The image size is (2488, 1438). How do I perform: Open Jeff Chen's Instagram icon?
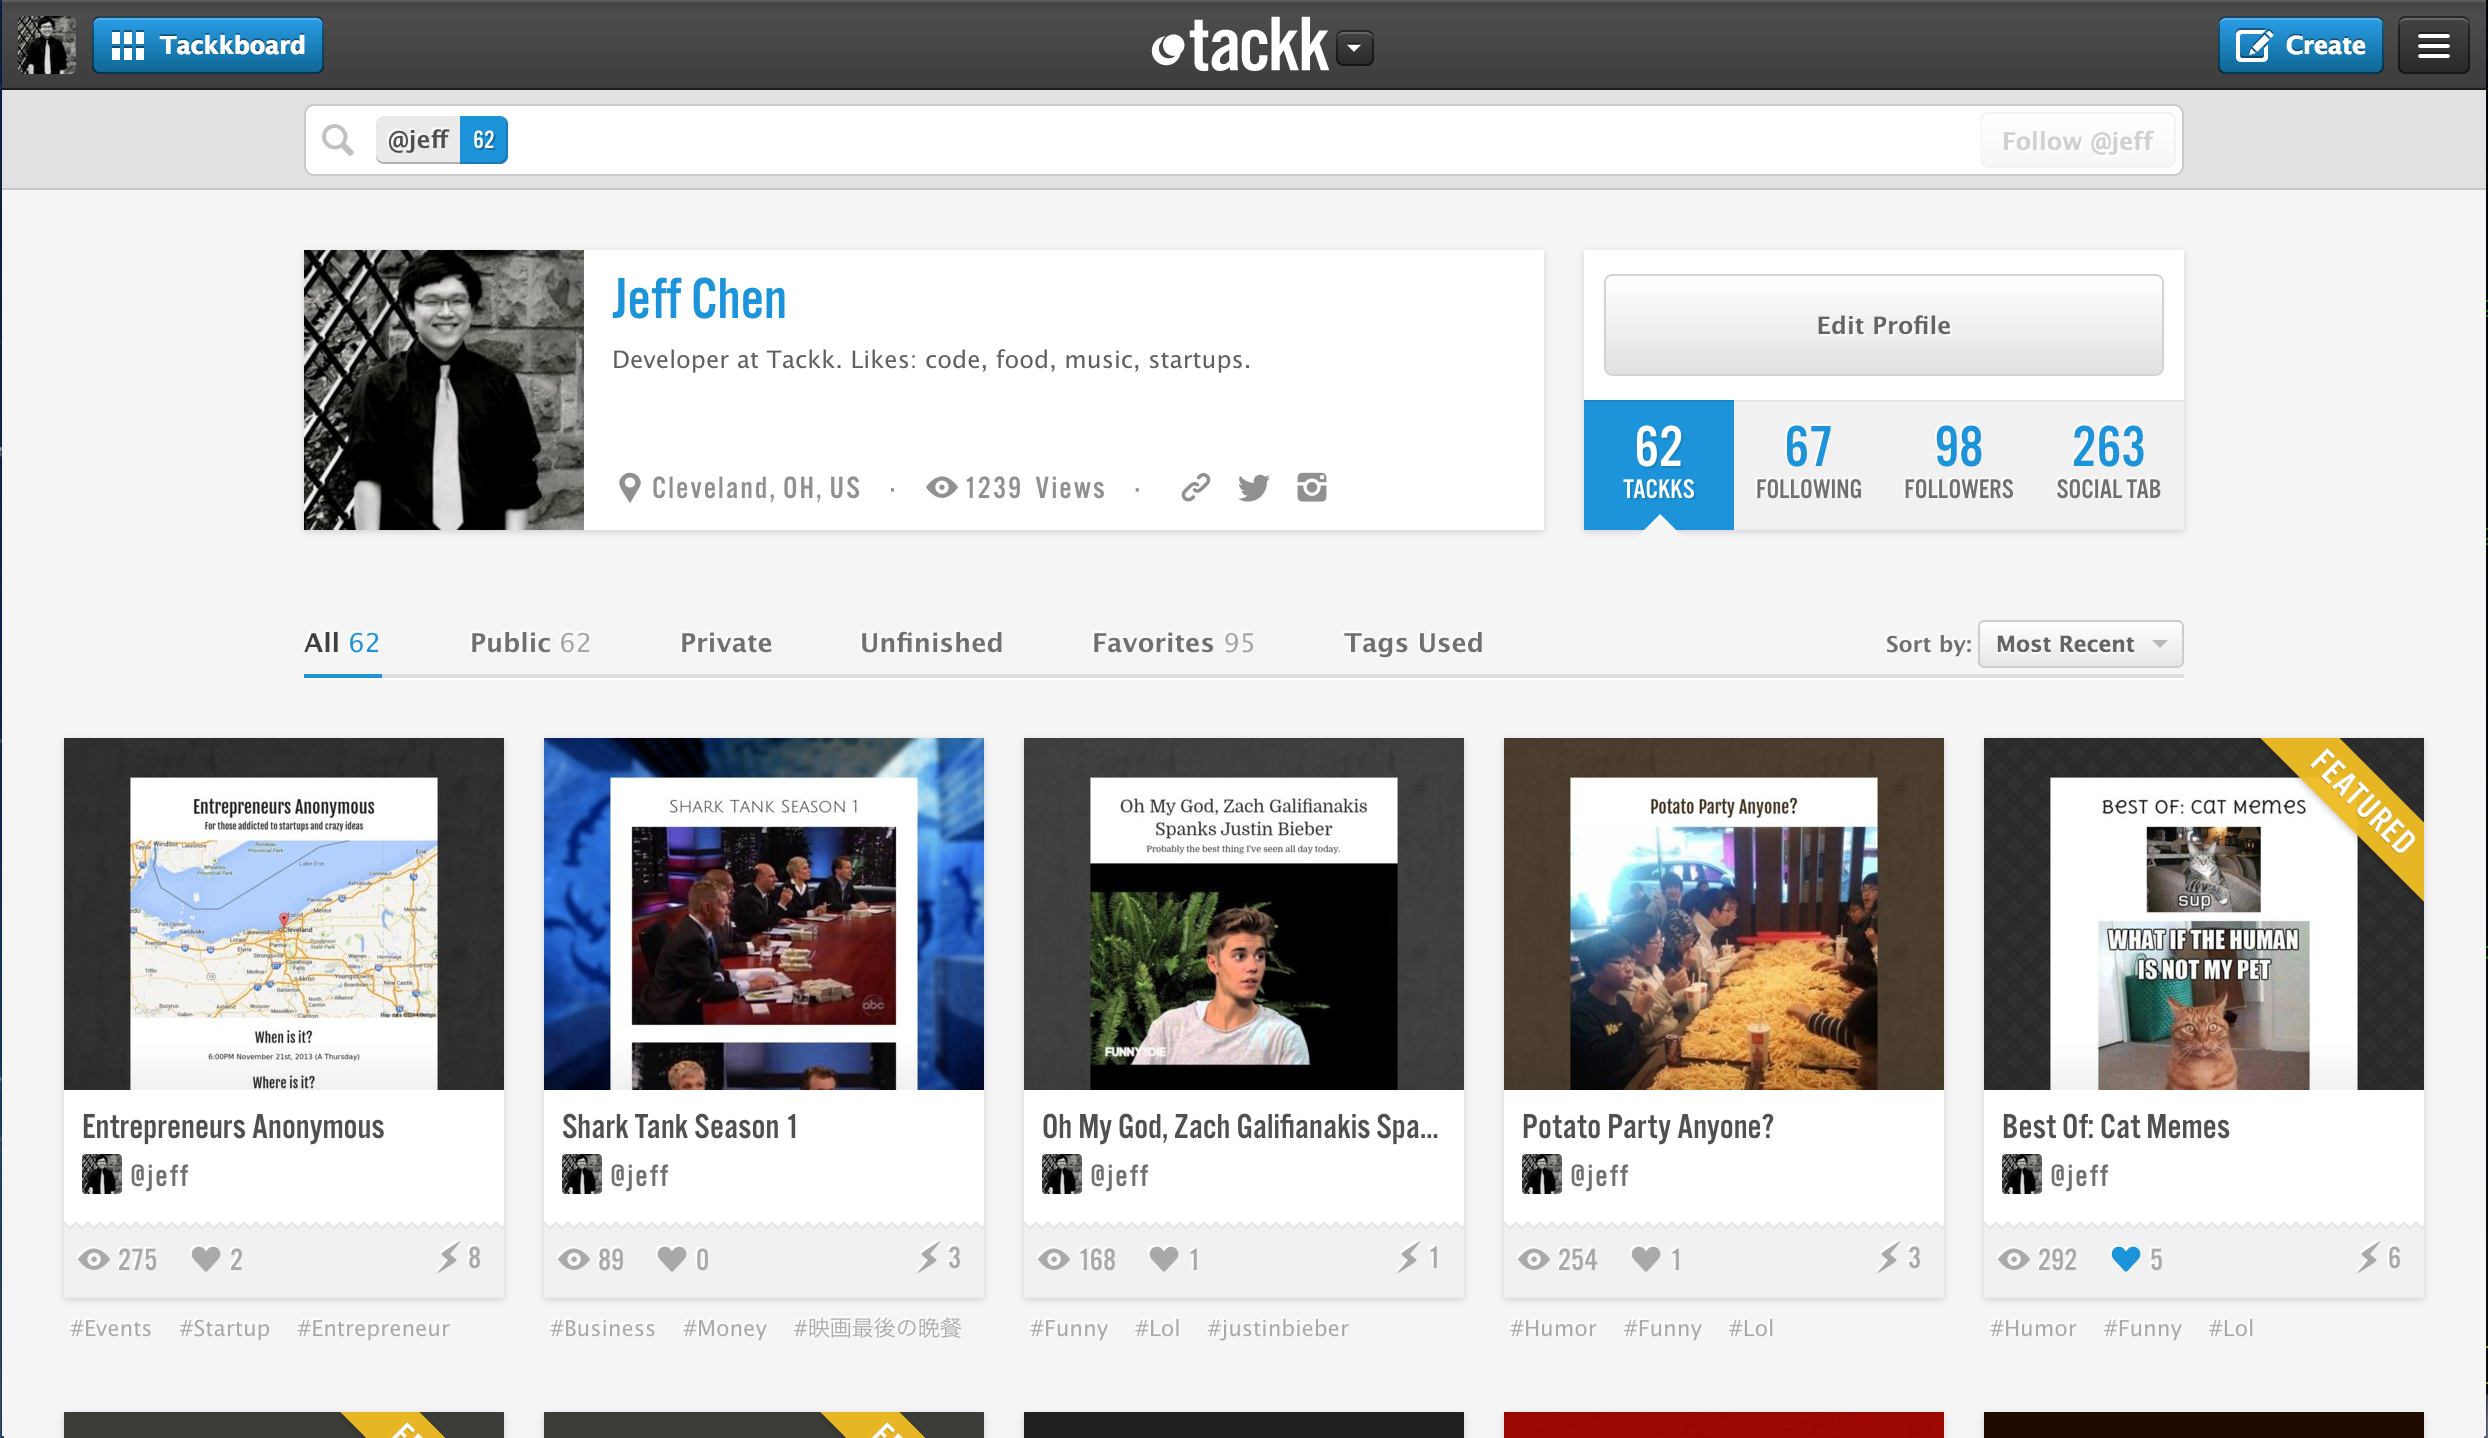tap(1312, 487)
